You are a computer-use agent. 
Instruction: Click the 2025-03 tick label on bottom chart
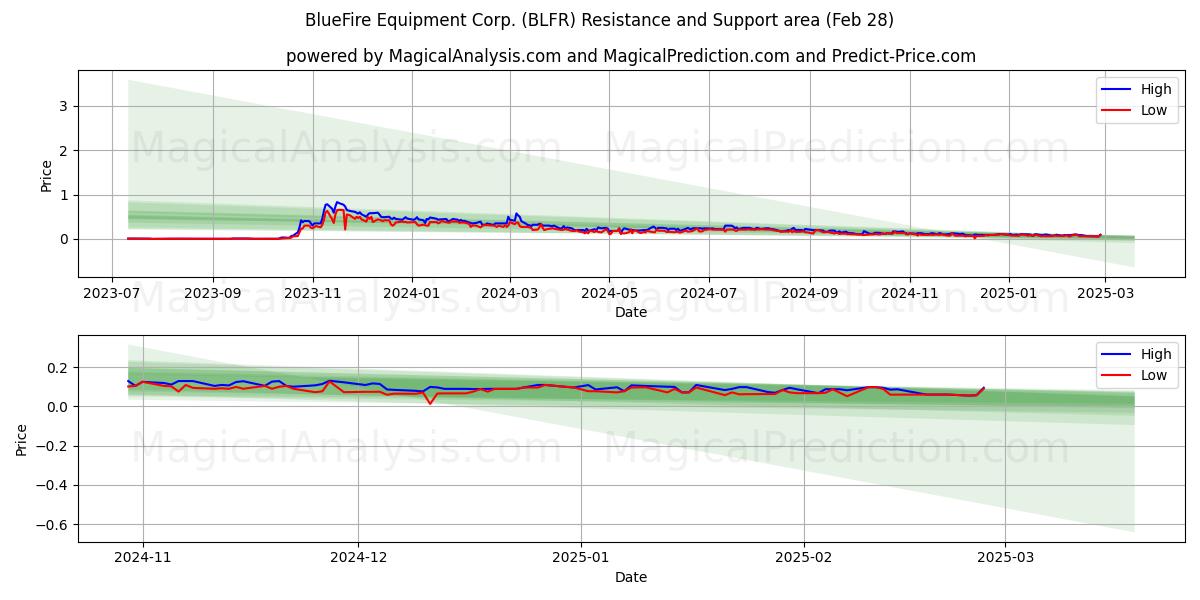click(x=1005, y=560)
